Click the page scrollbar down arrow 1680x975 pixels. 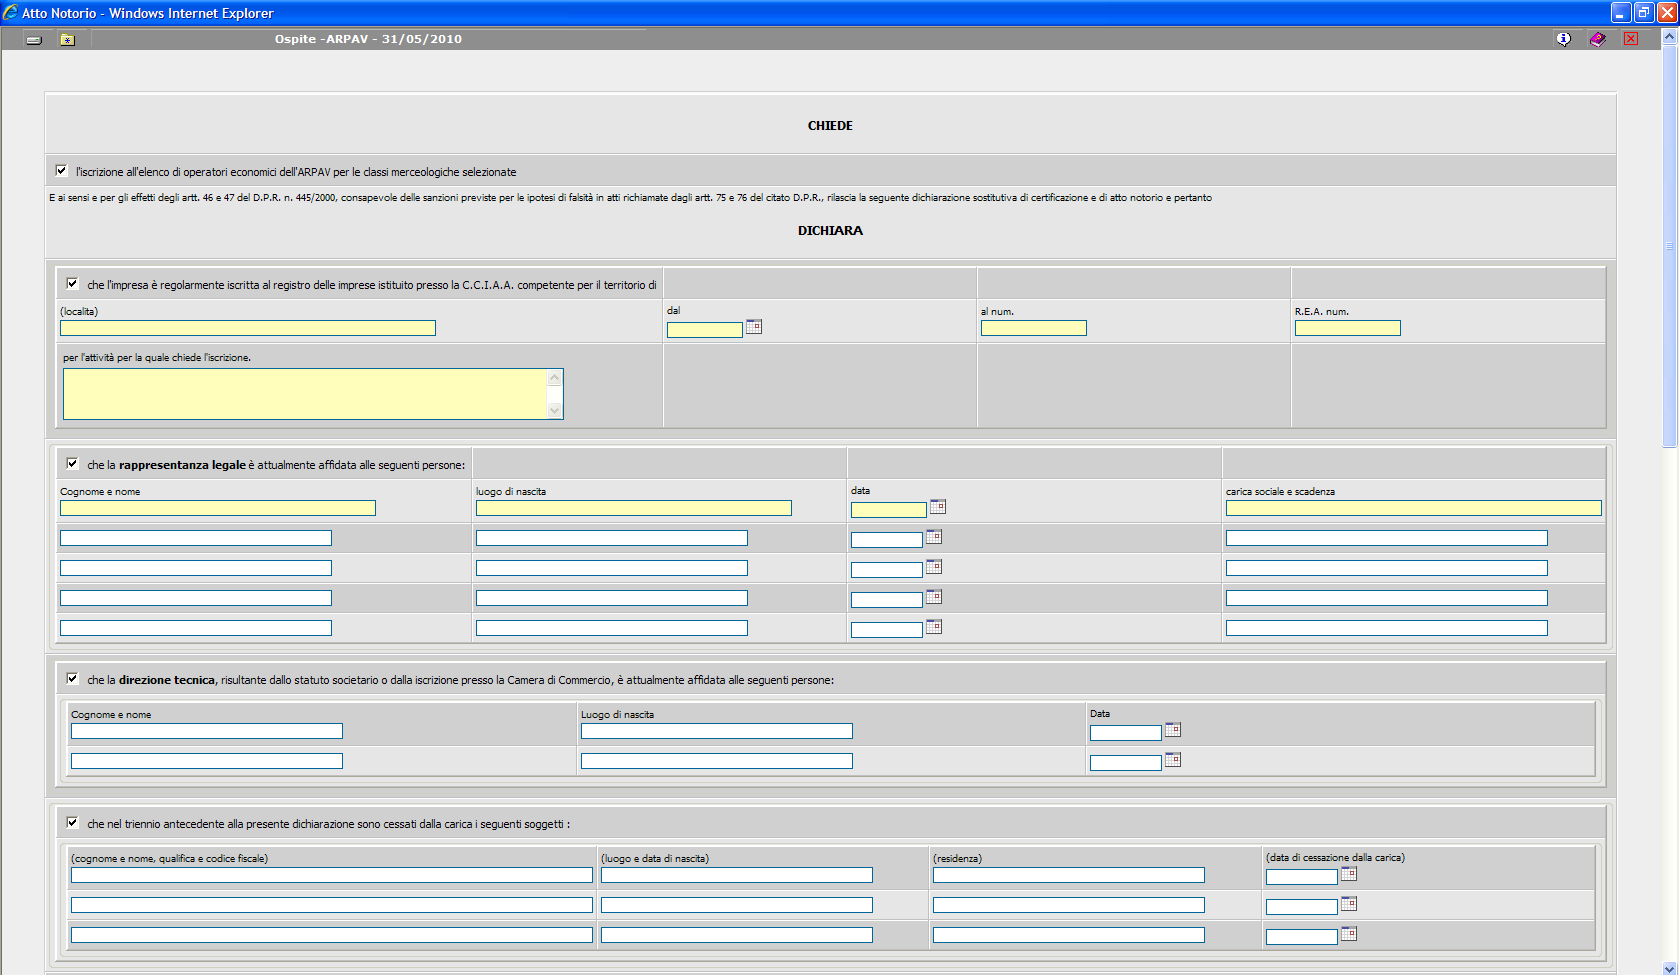[1669, 967]
